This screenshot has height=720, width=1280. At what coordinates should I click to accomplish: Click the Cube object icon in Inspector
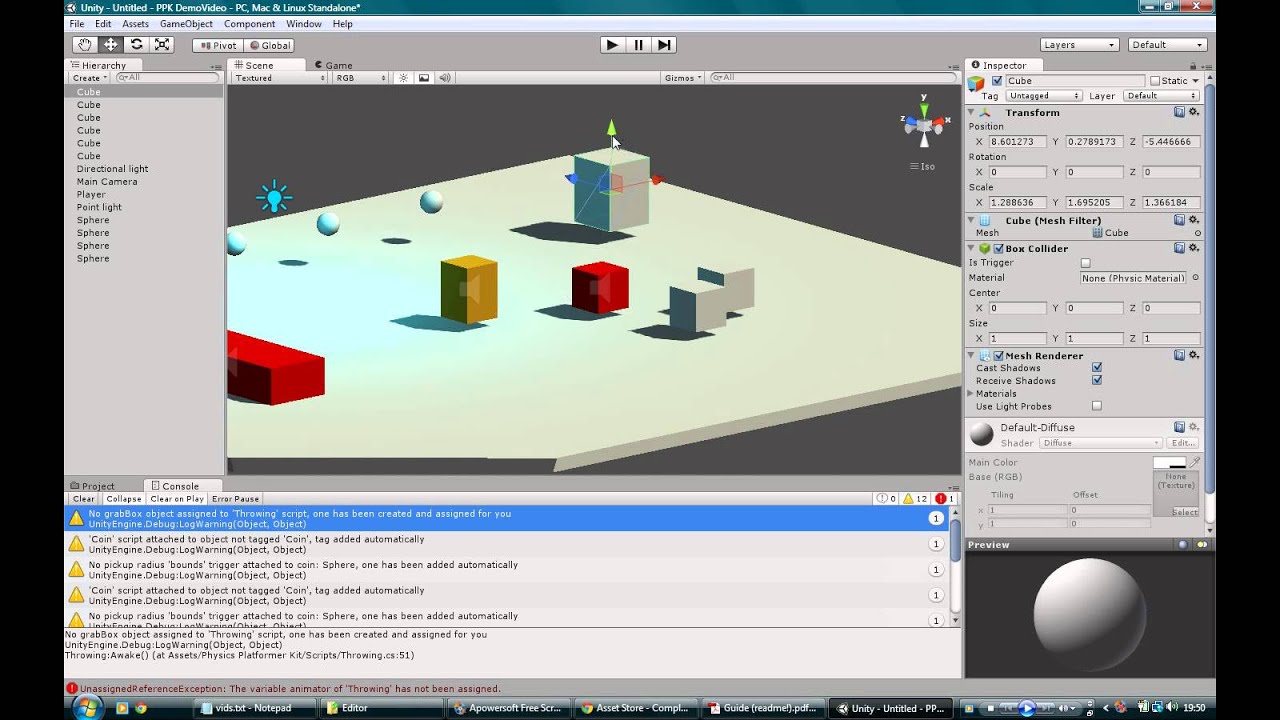977,82
